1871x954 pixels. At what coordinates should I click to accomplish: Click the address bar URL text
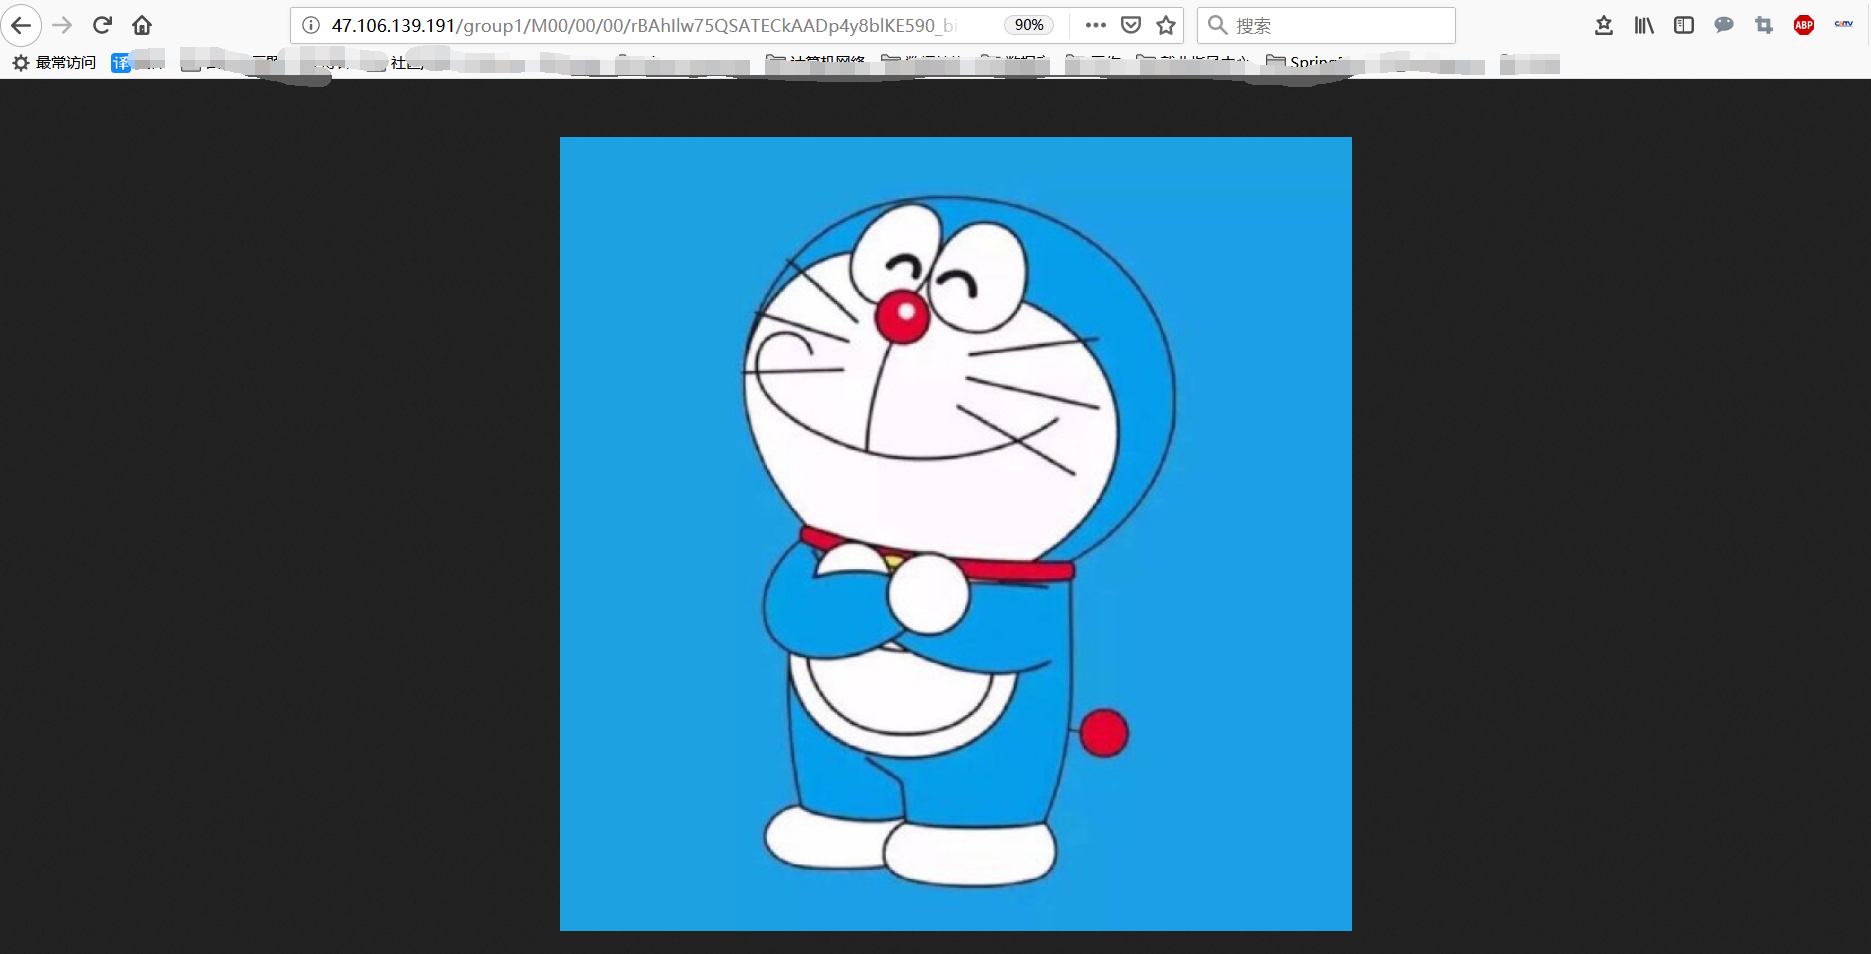pyautogui.click(x=644, y=25)
